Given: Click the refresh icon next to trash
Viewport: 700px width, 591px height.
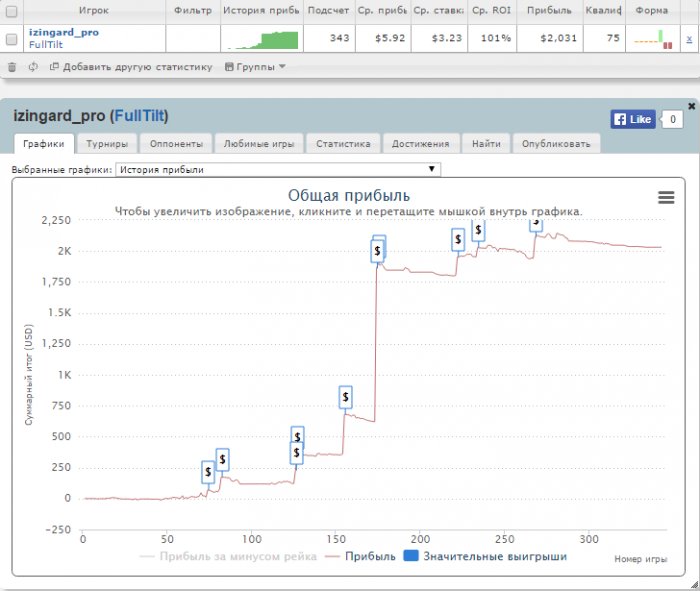Looking at the screenshot, I should (x=33, y=67).
